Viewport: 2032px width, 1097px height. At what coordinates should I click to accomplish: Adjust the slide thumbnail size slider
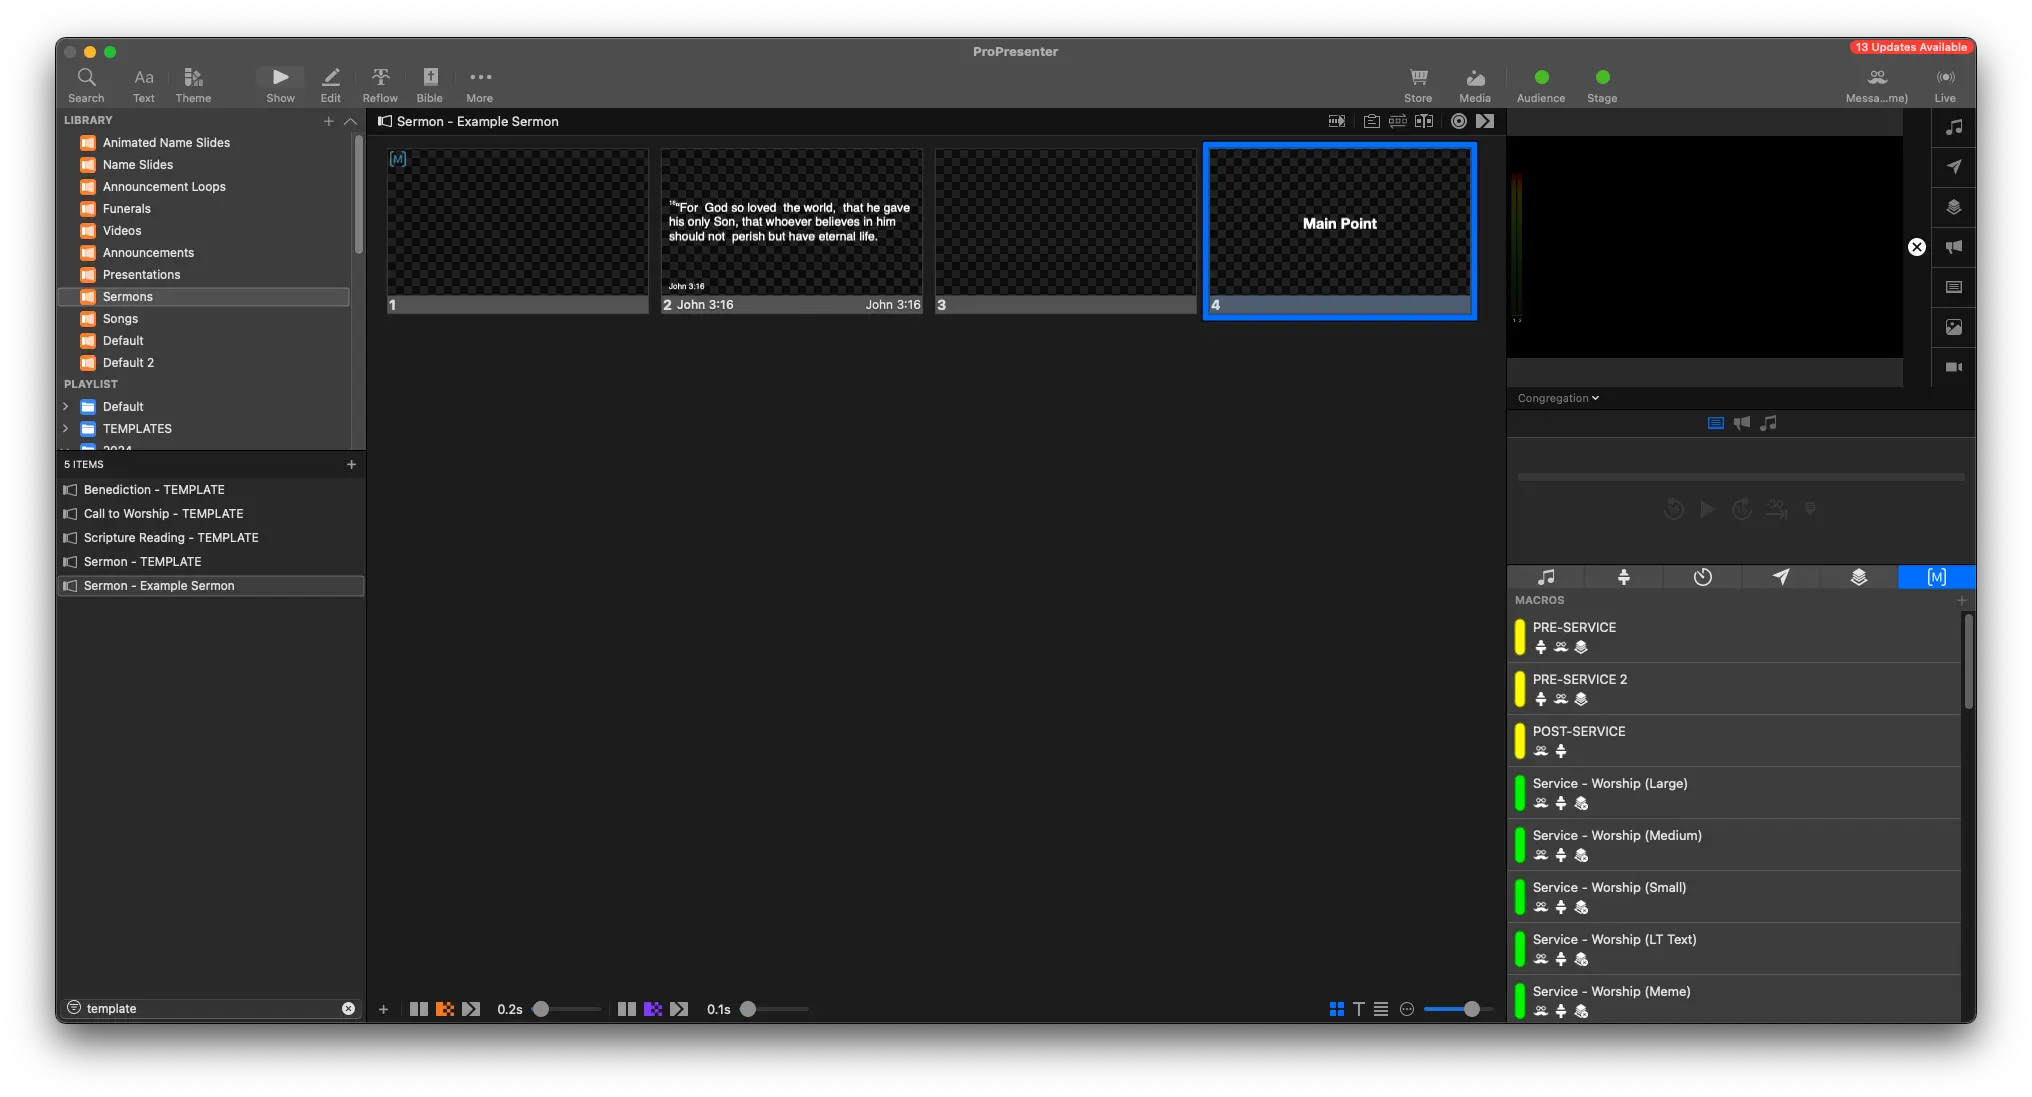coord(1471,1009)
